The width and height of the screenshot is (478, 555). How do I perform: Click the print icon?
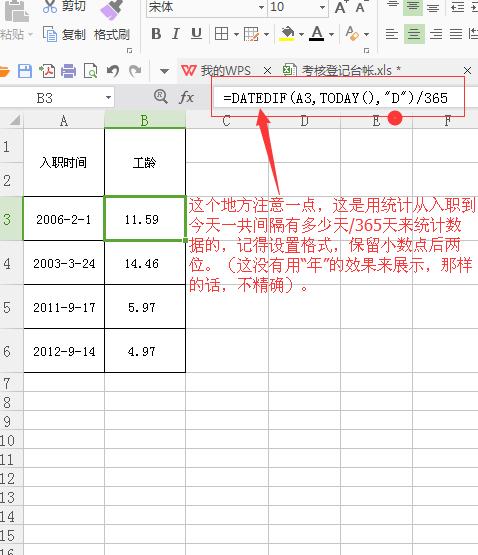click(x=68, y=71)
